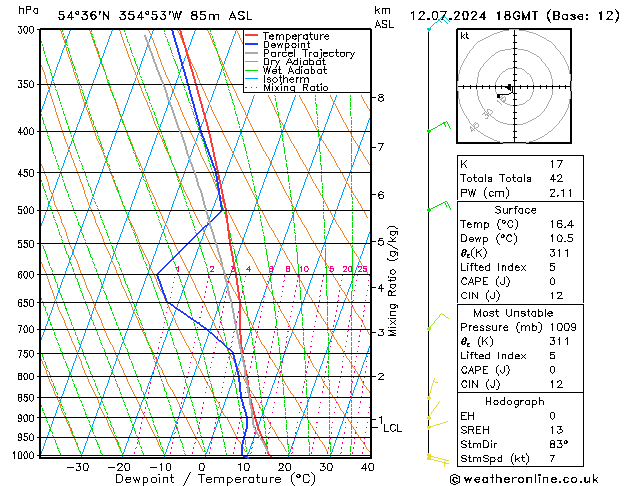Click the blue Dewpoint legend line sample
Screen dimensions: 629x486
251,44
